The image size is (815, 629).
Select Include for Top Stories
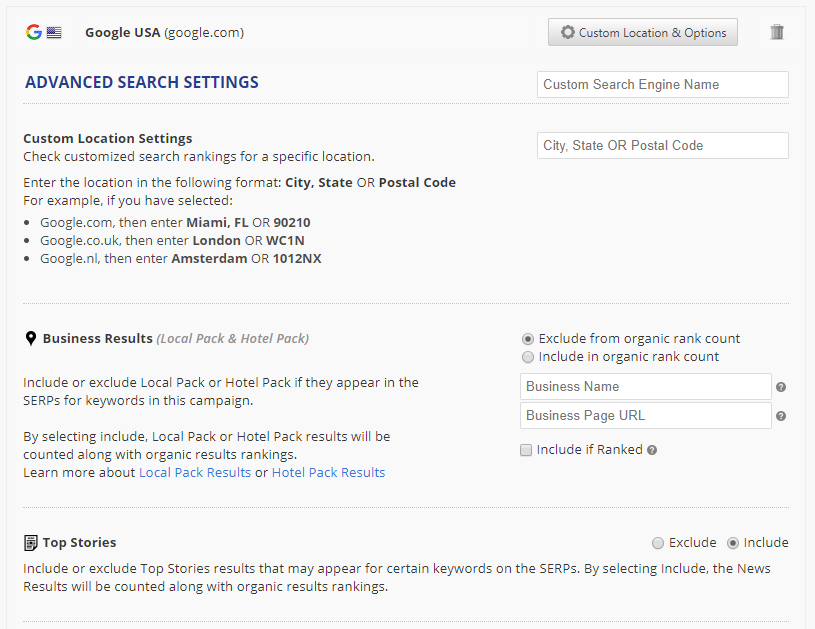tap(733, 543)
